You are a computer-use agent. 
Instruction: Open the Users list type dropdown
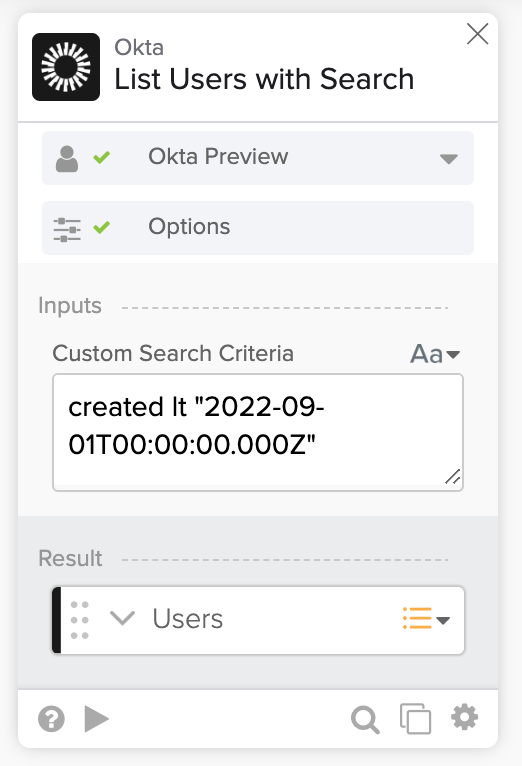tap(426, 619)
